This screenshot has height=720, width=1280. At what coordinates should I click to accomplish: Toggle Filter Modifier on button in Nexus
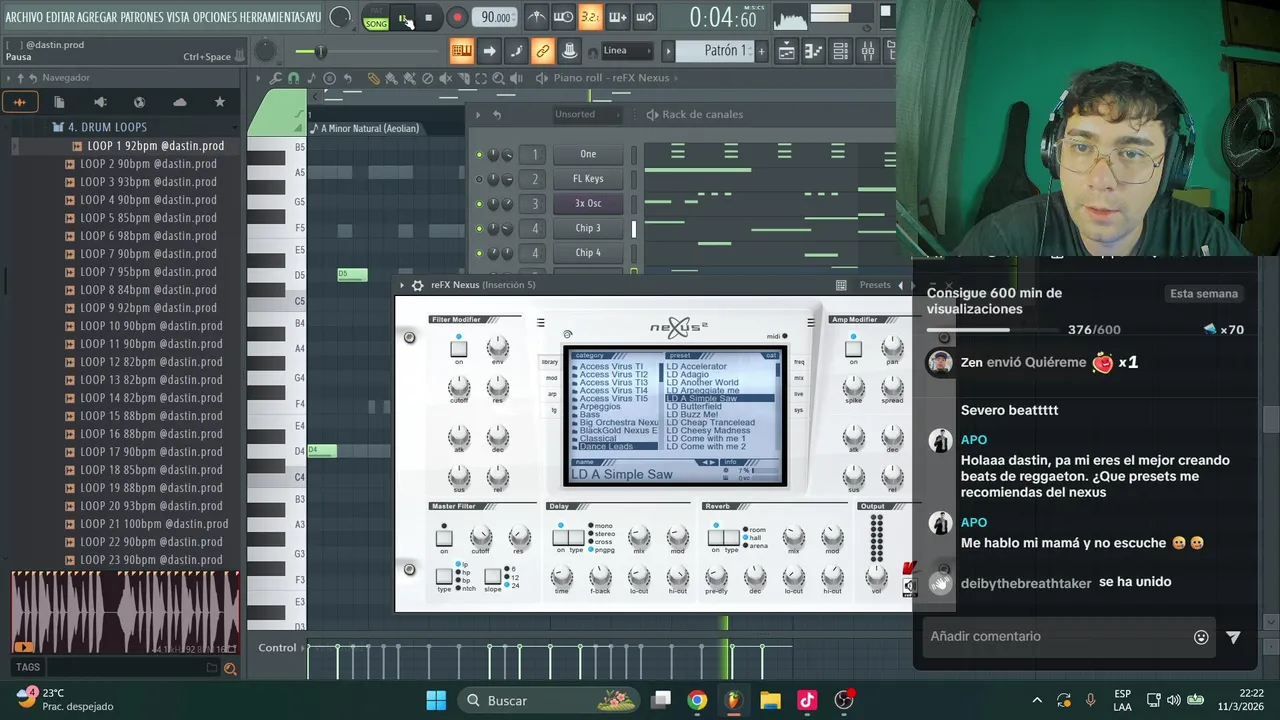click(458, 349)
